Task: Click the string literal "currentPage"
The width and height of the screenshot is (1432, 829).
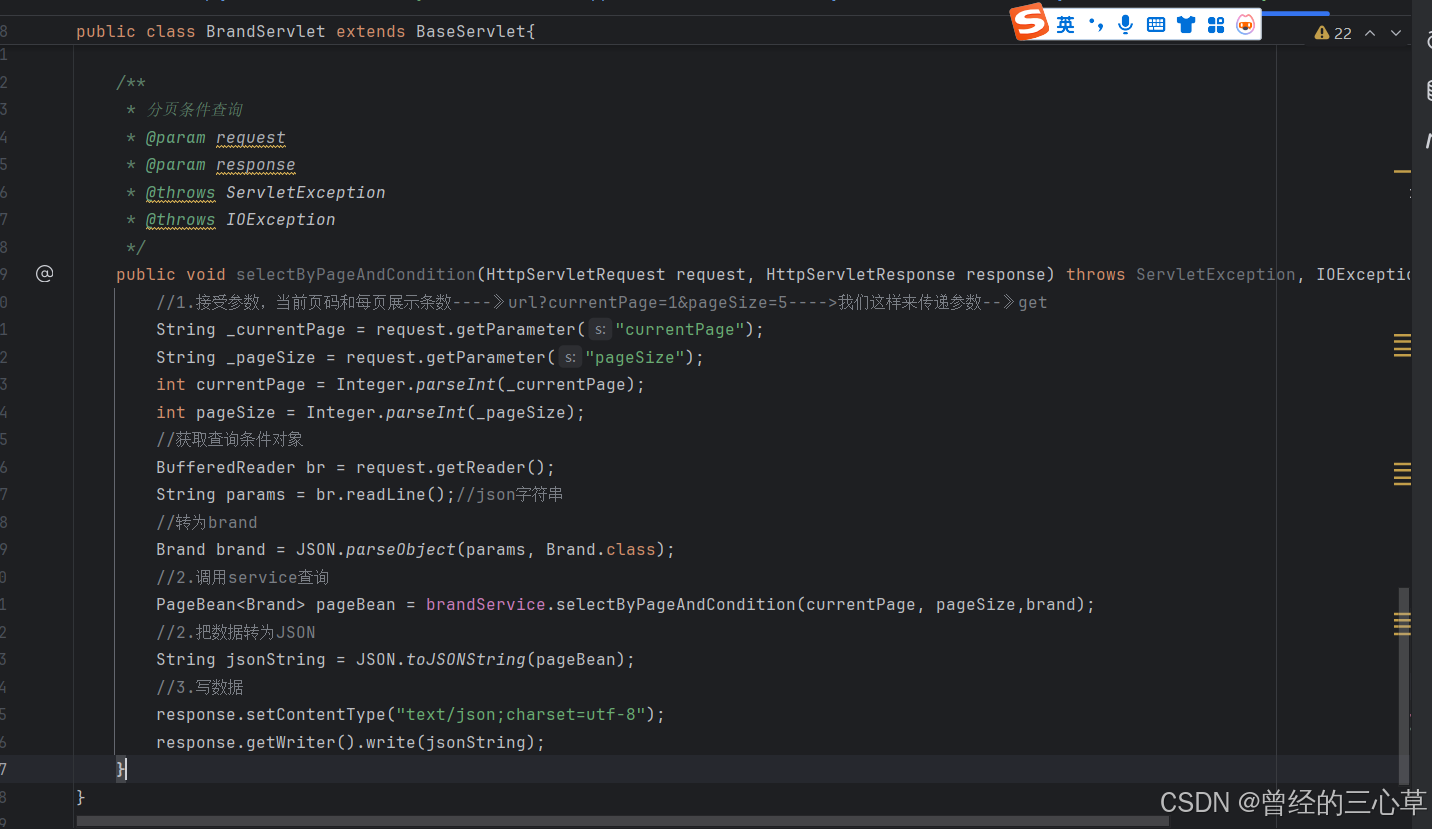Action: 680,330
